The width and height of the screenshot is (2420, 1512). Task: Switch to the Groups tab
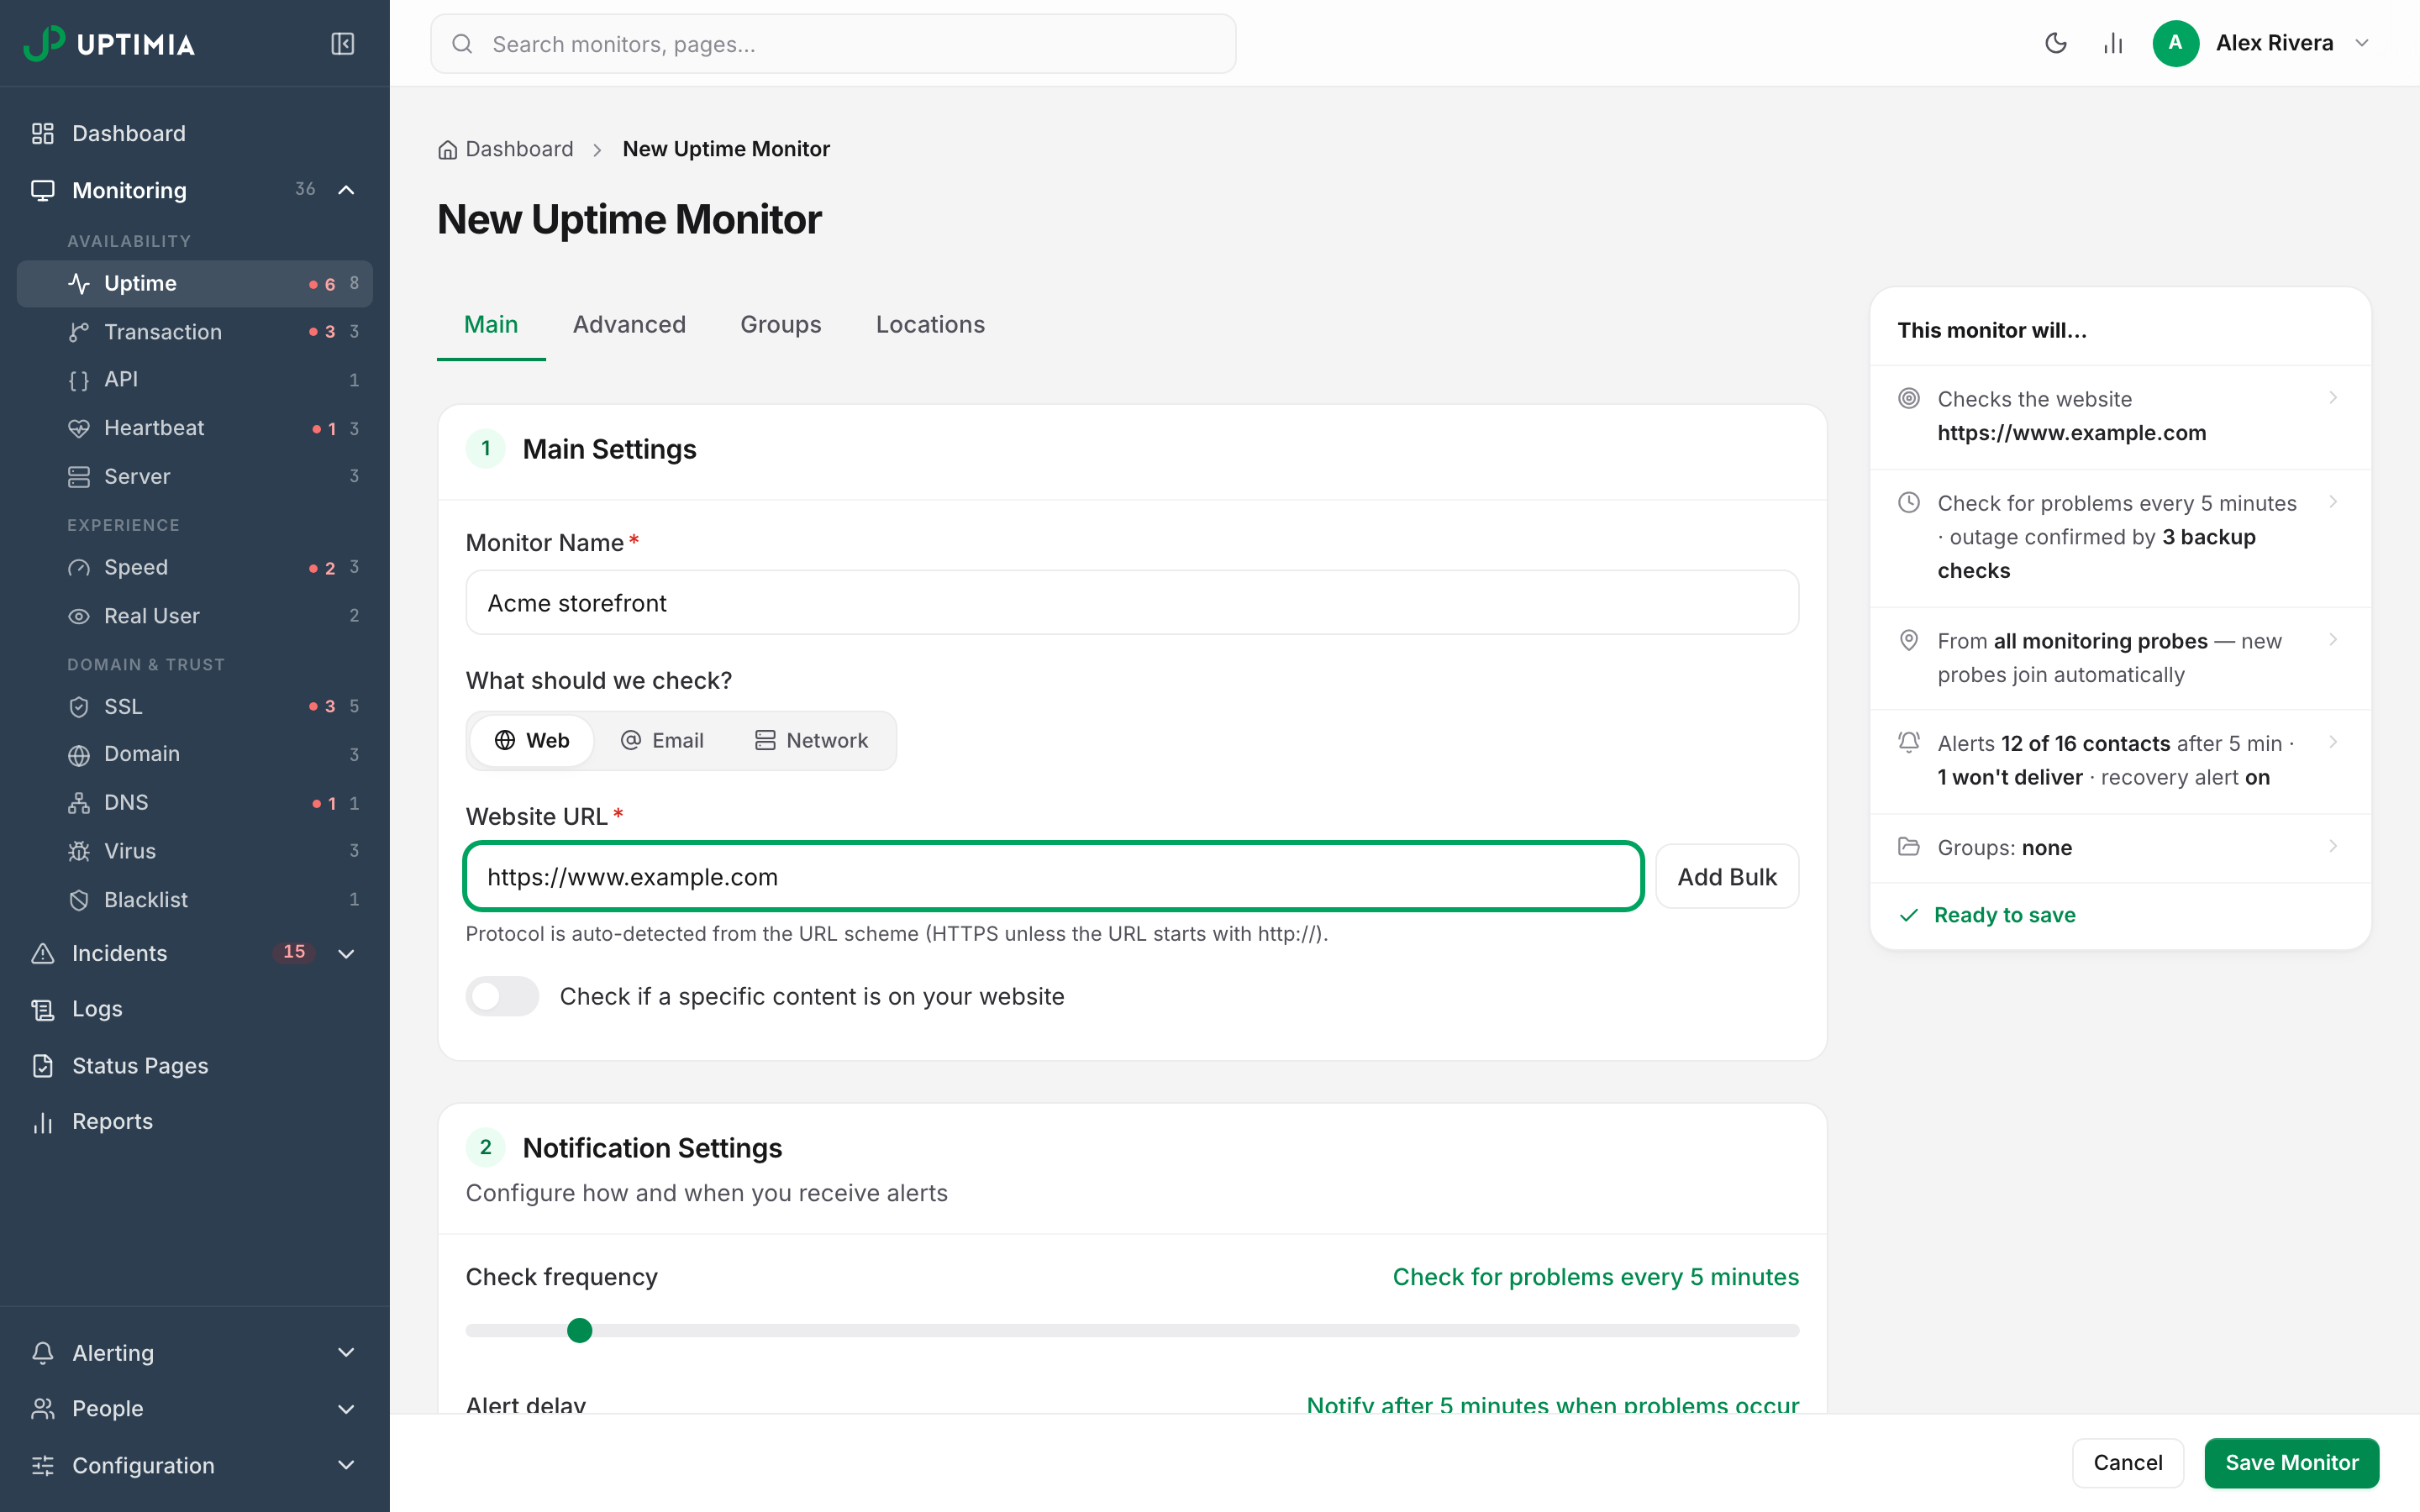click(x=780, y=324)
